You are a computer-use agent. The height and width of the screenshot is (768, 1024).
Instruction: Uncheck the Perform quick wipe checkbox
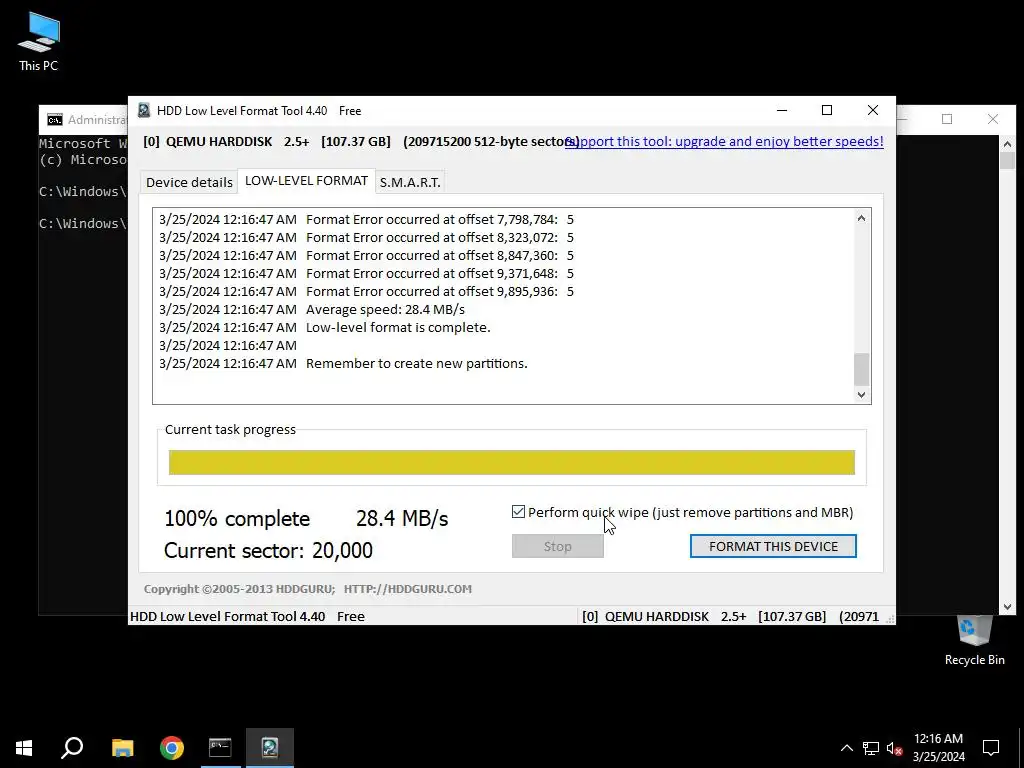(519, 512)
